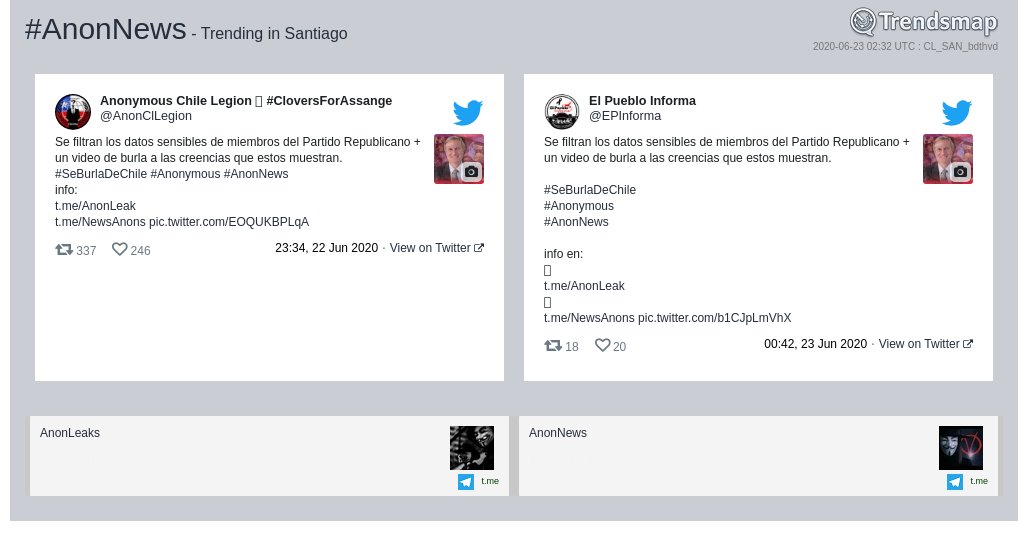Click El Pueblo Informa display name
Image resolution: width=1028 pixels, height=536 pixels.
642,101
